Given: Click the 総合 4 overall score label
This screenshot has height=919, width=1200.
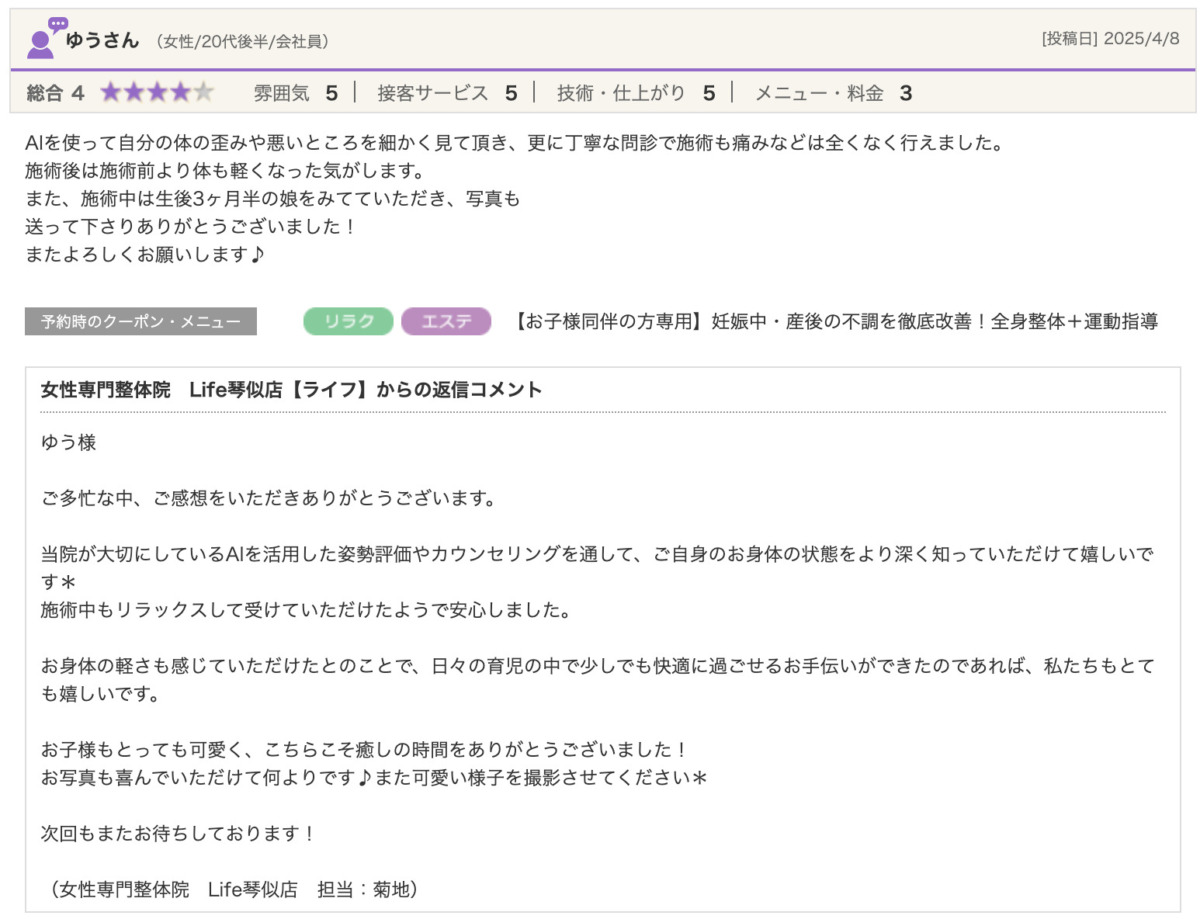Looking at the screenshot, I should 55,93.
